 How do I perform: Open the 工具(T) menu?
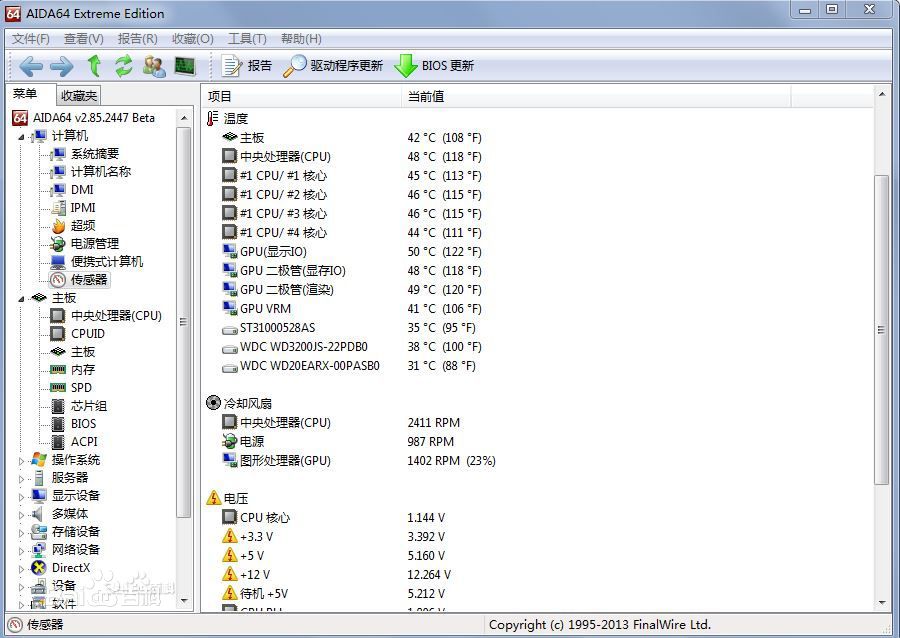247,38
